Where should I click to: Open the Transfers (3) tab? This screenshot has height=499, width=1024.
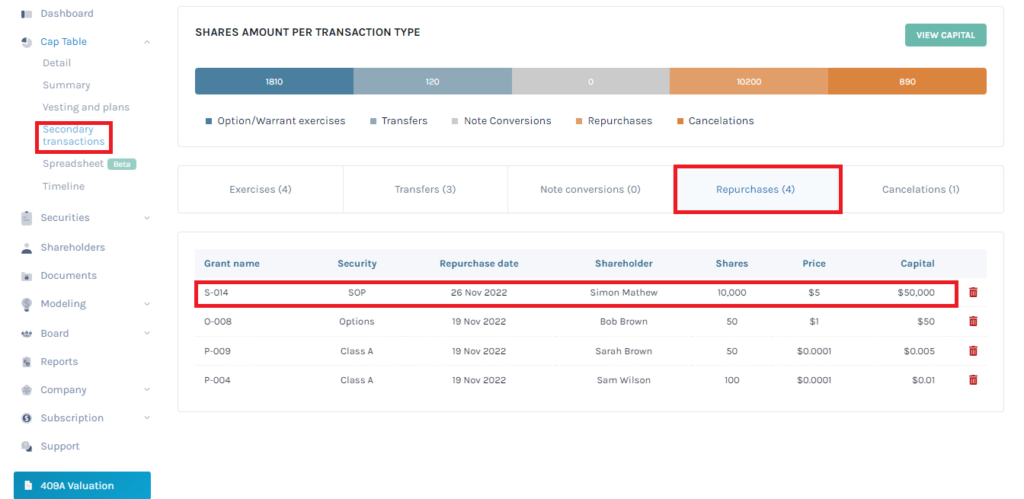tap(425, 189)
